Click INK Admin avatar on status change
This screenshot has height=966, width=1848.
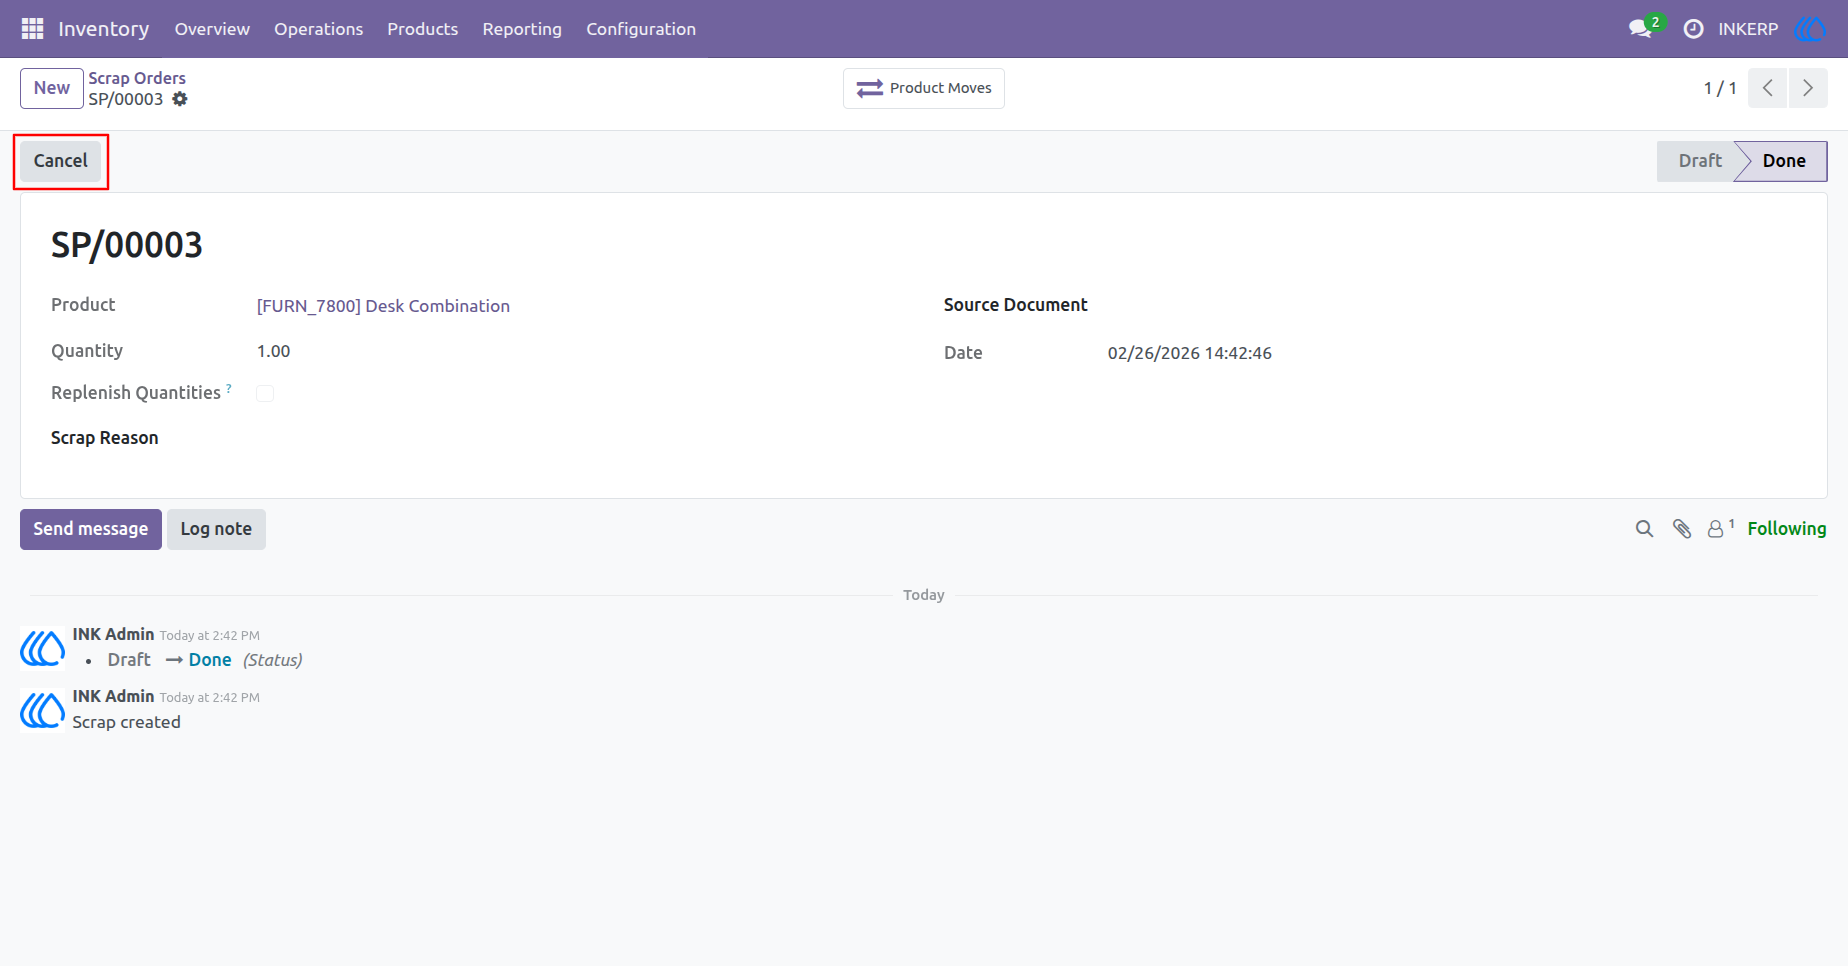coord(43,648)
